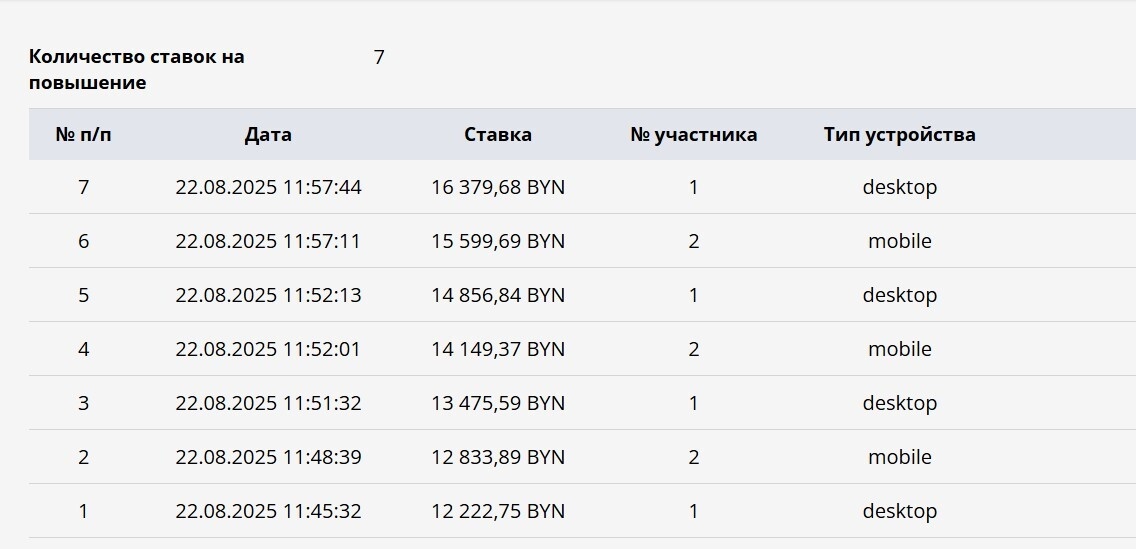1136x549 pixels.
Task: Click the "№ участника" column header
Action: pos(693,134)
